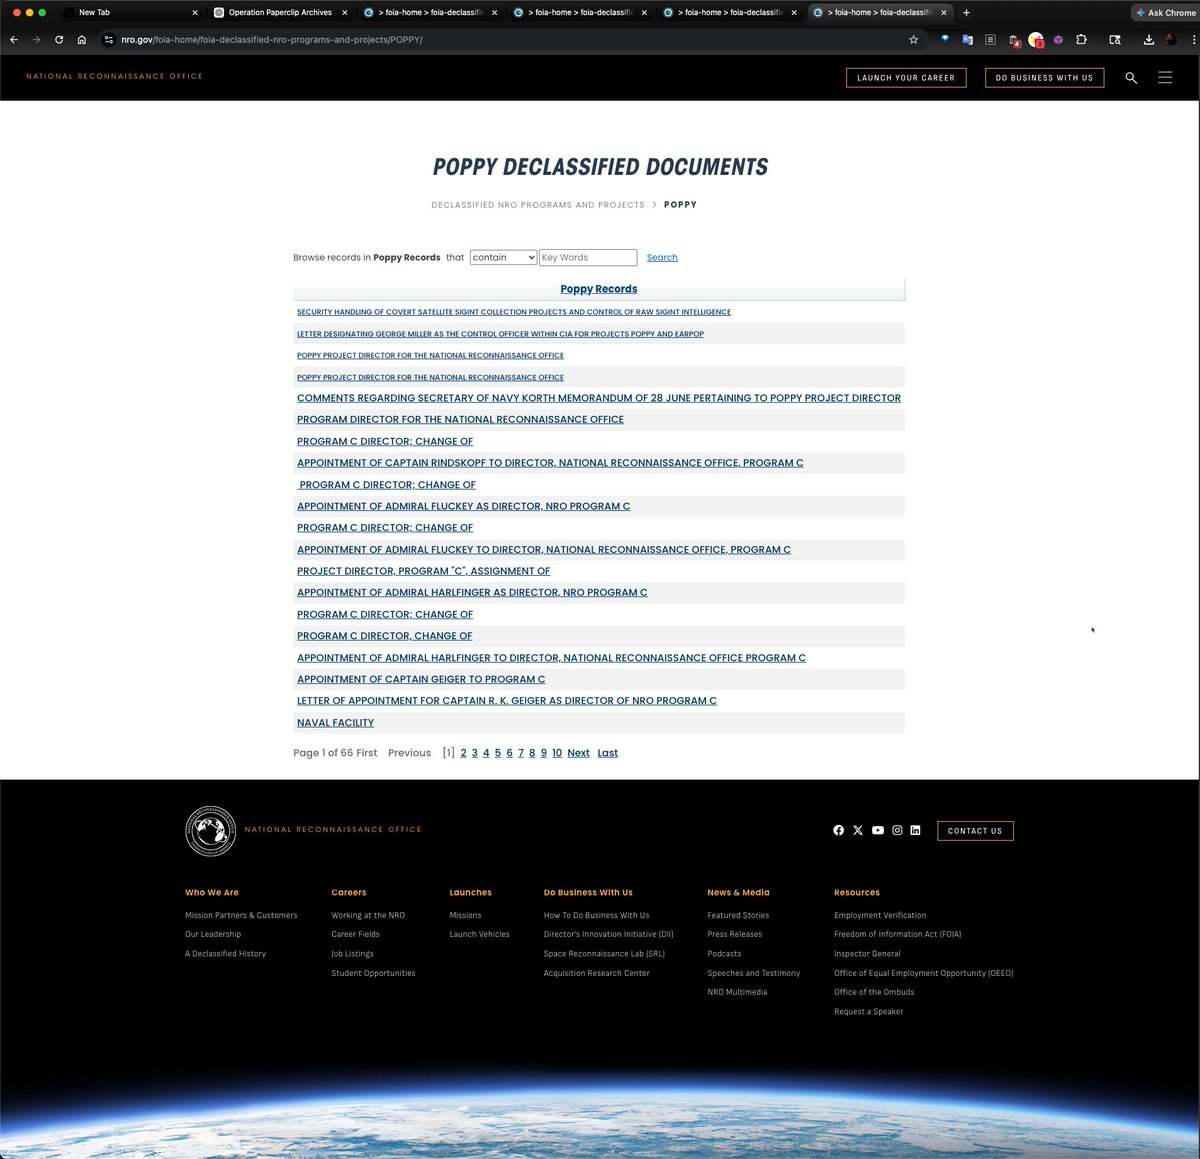Open Space Reconnaissance Lab (SRL) link
The height and width of the screenshot is (1159, 1200).
tap(604, 954)
